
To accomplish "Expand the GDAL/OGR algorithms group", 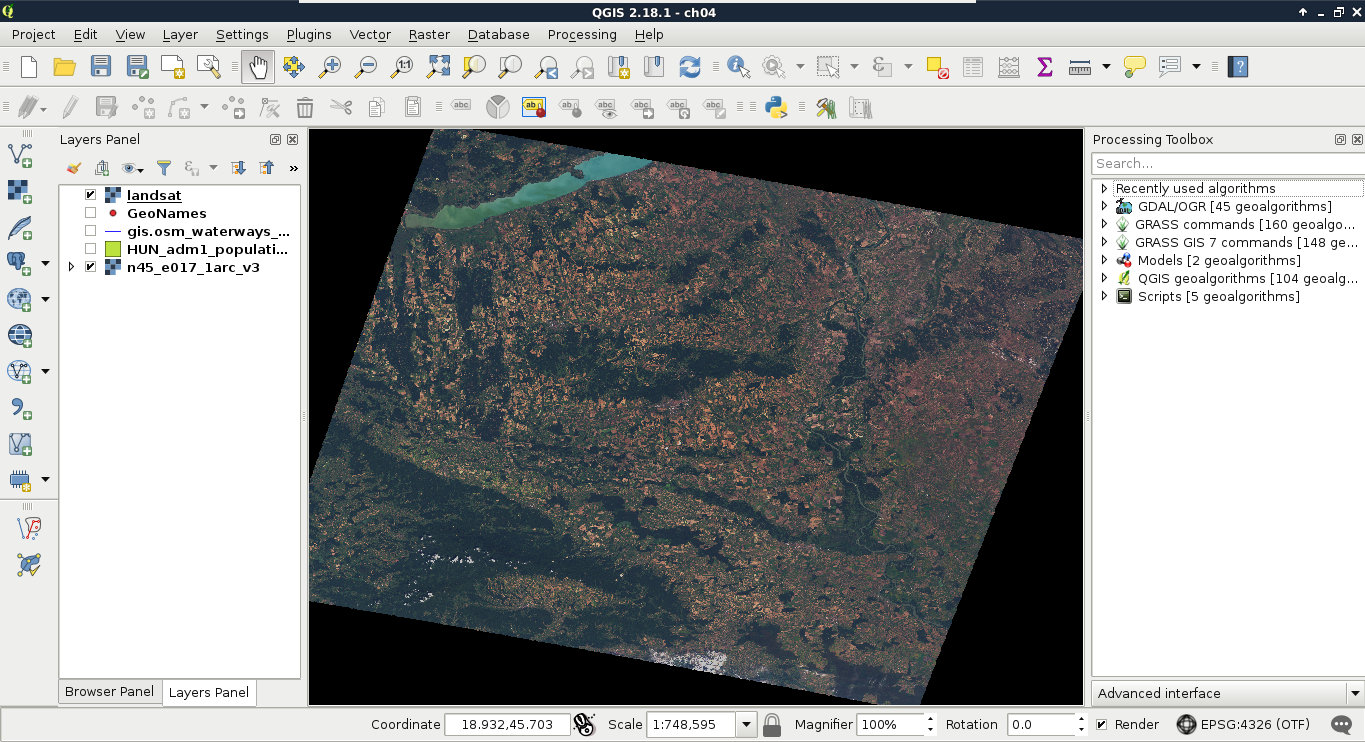I will pyautogui.click(x=1104, y=206).
